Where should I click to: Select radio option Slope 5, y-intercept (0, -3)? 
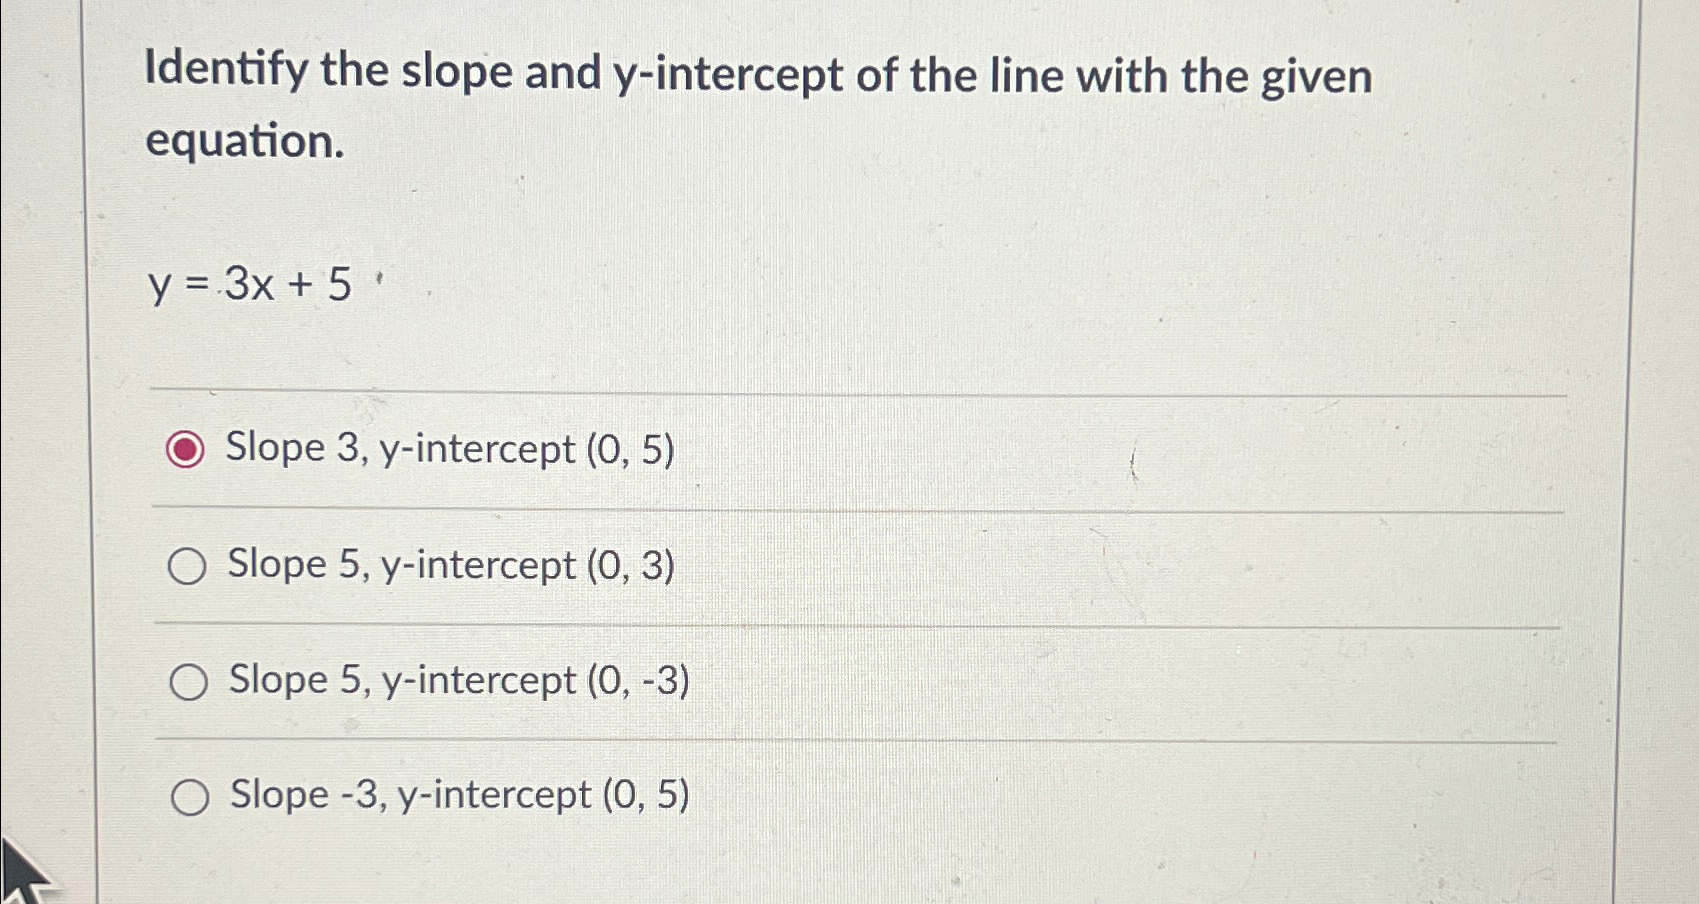[x=188, y=682]
